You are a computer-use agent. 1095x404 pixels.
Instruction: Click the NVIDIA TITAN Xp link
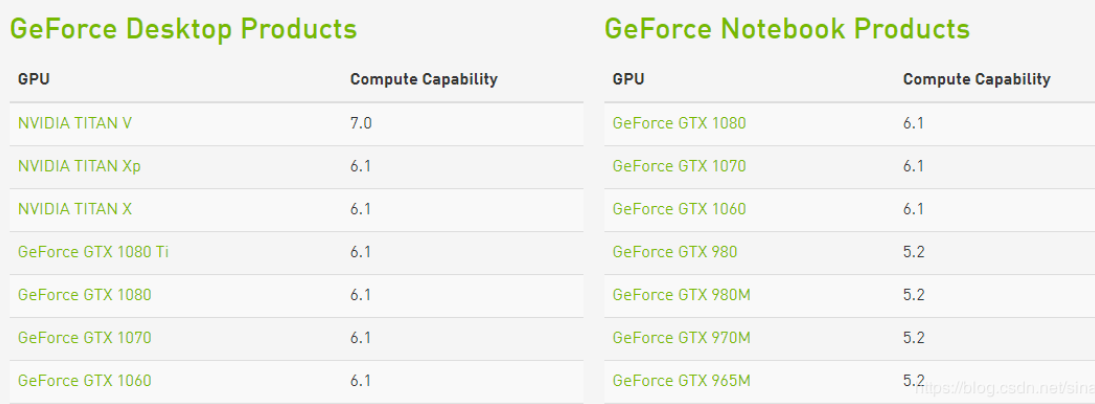pyautogui.click(x=79, y=166)
